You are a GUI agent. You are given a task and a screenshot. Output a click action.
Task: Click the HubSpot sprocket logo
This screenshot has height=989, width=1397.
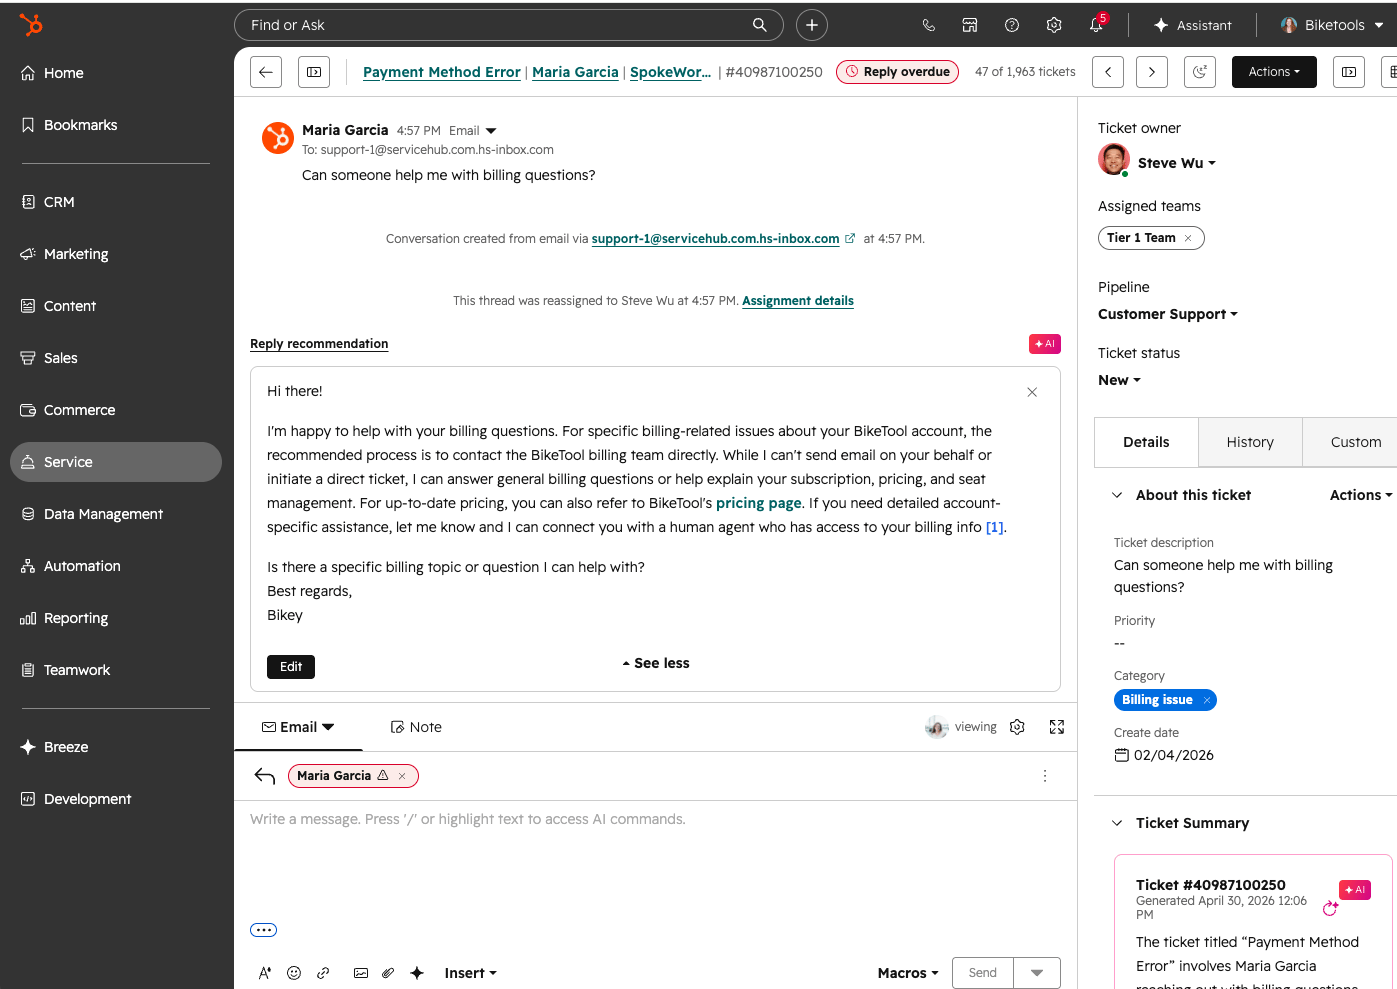[x=31, y=25]
